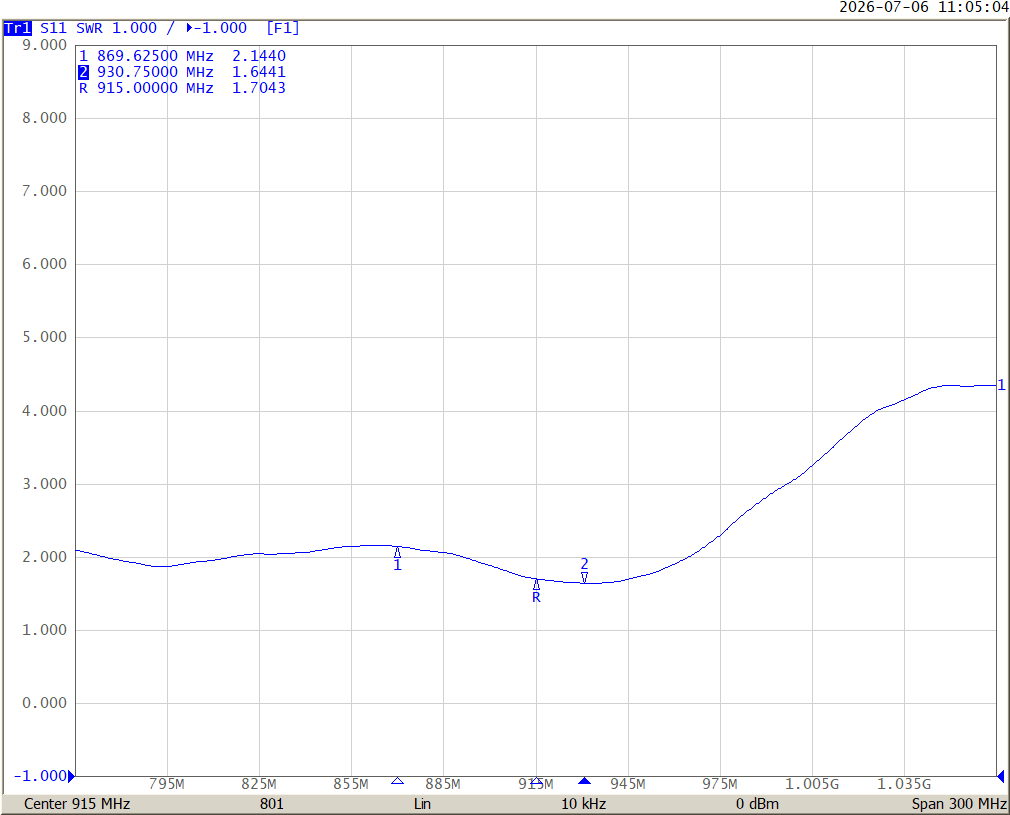Click the right-edge reference level arrow
Image resolution: width=1010 pixels, height=815 pixels.
click(1001, 776)
